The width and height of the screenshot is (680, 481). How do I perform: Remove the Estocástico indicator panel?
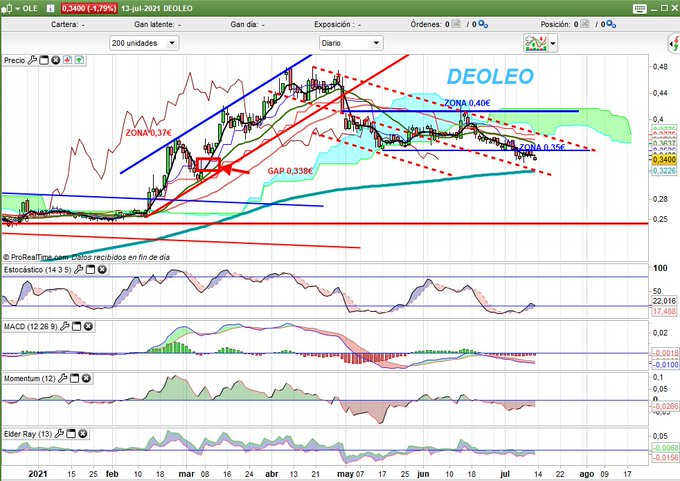click(x=102, y=270)
